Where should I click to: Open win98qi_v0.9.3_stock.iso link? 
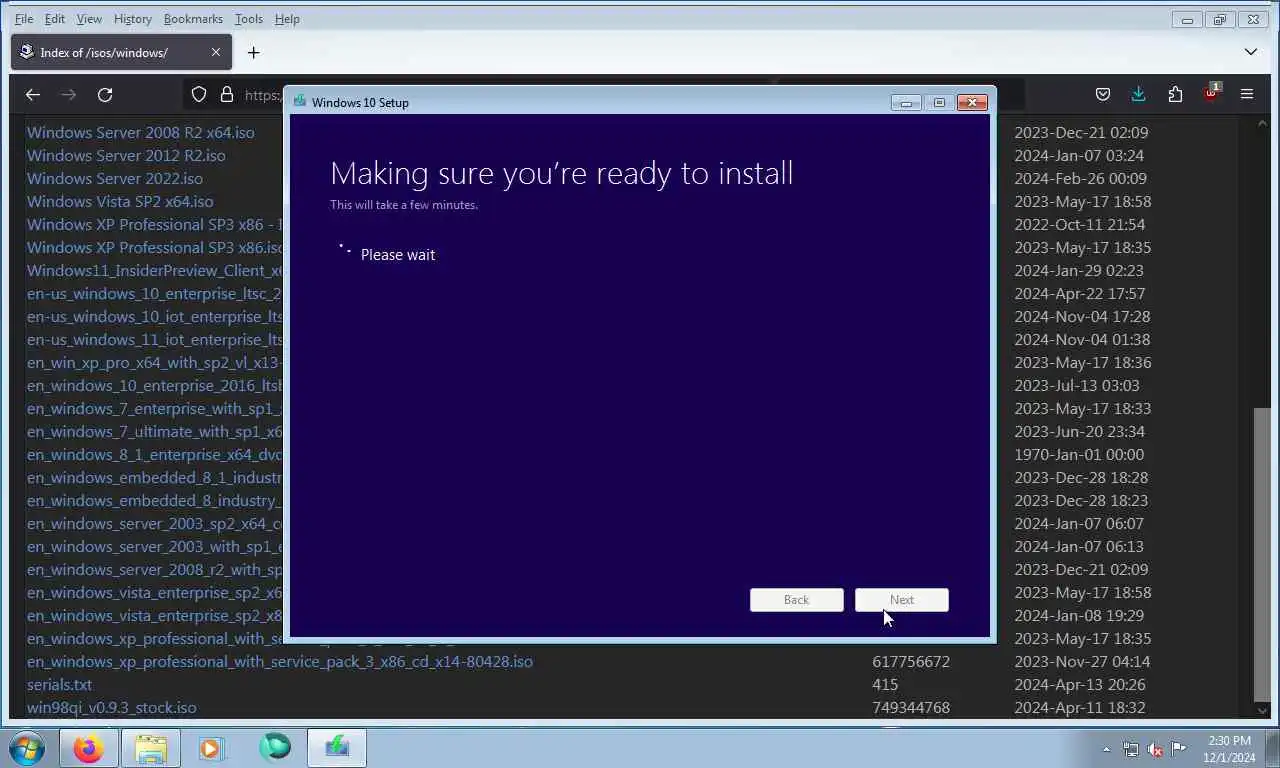tap(111, 707)
